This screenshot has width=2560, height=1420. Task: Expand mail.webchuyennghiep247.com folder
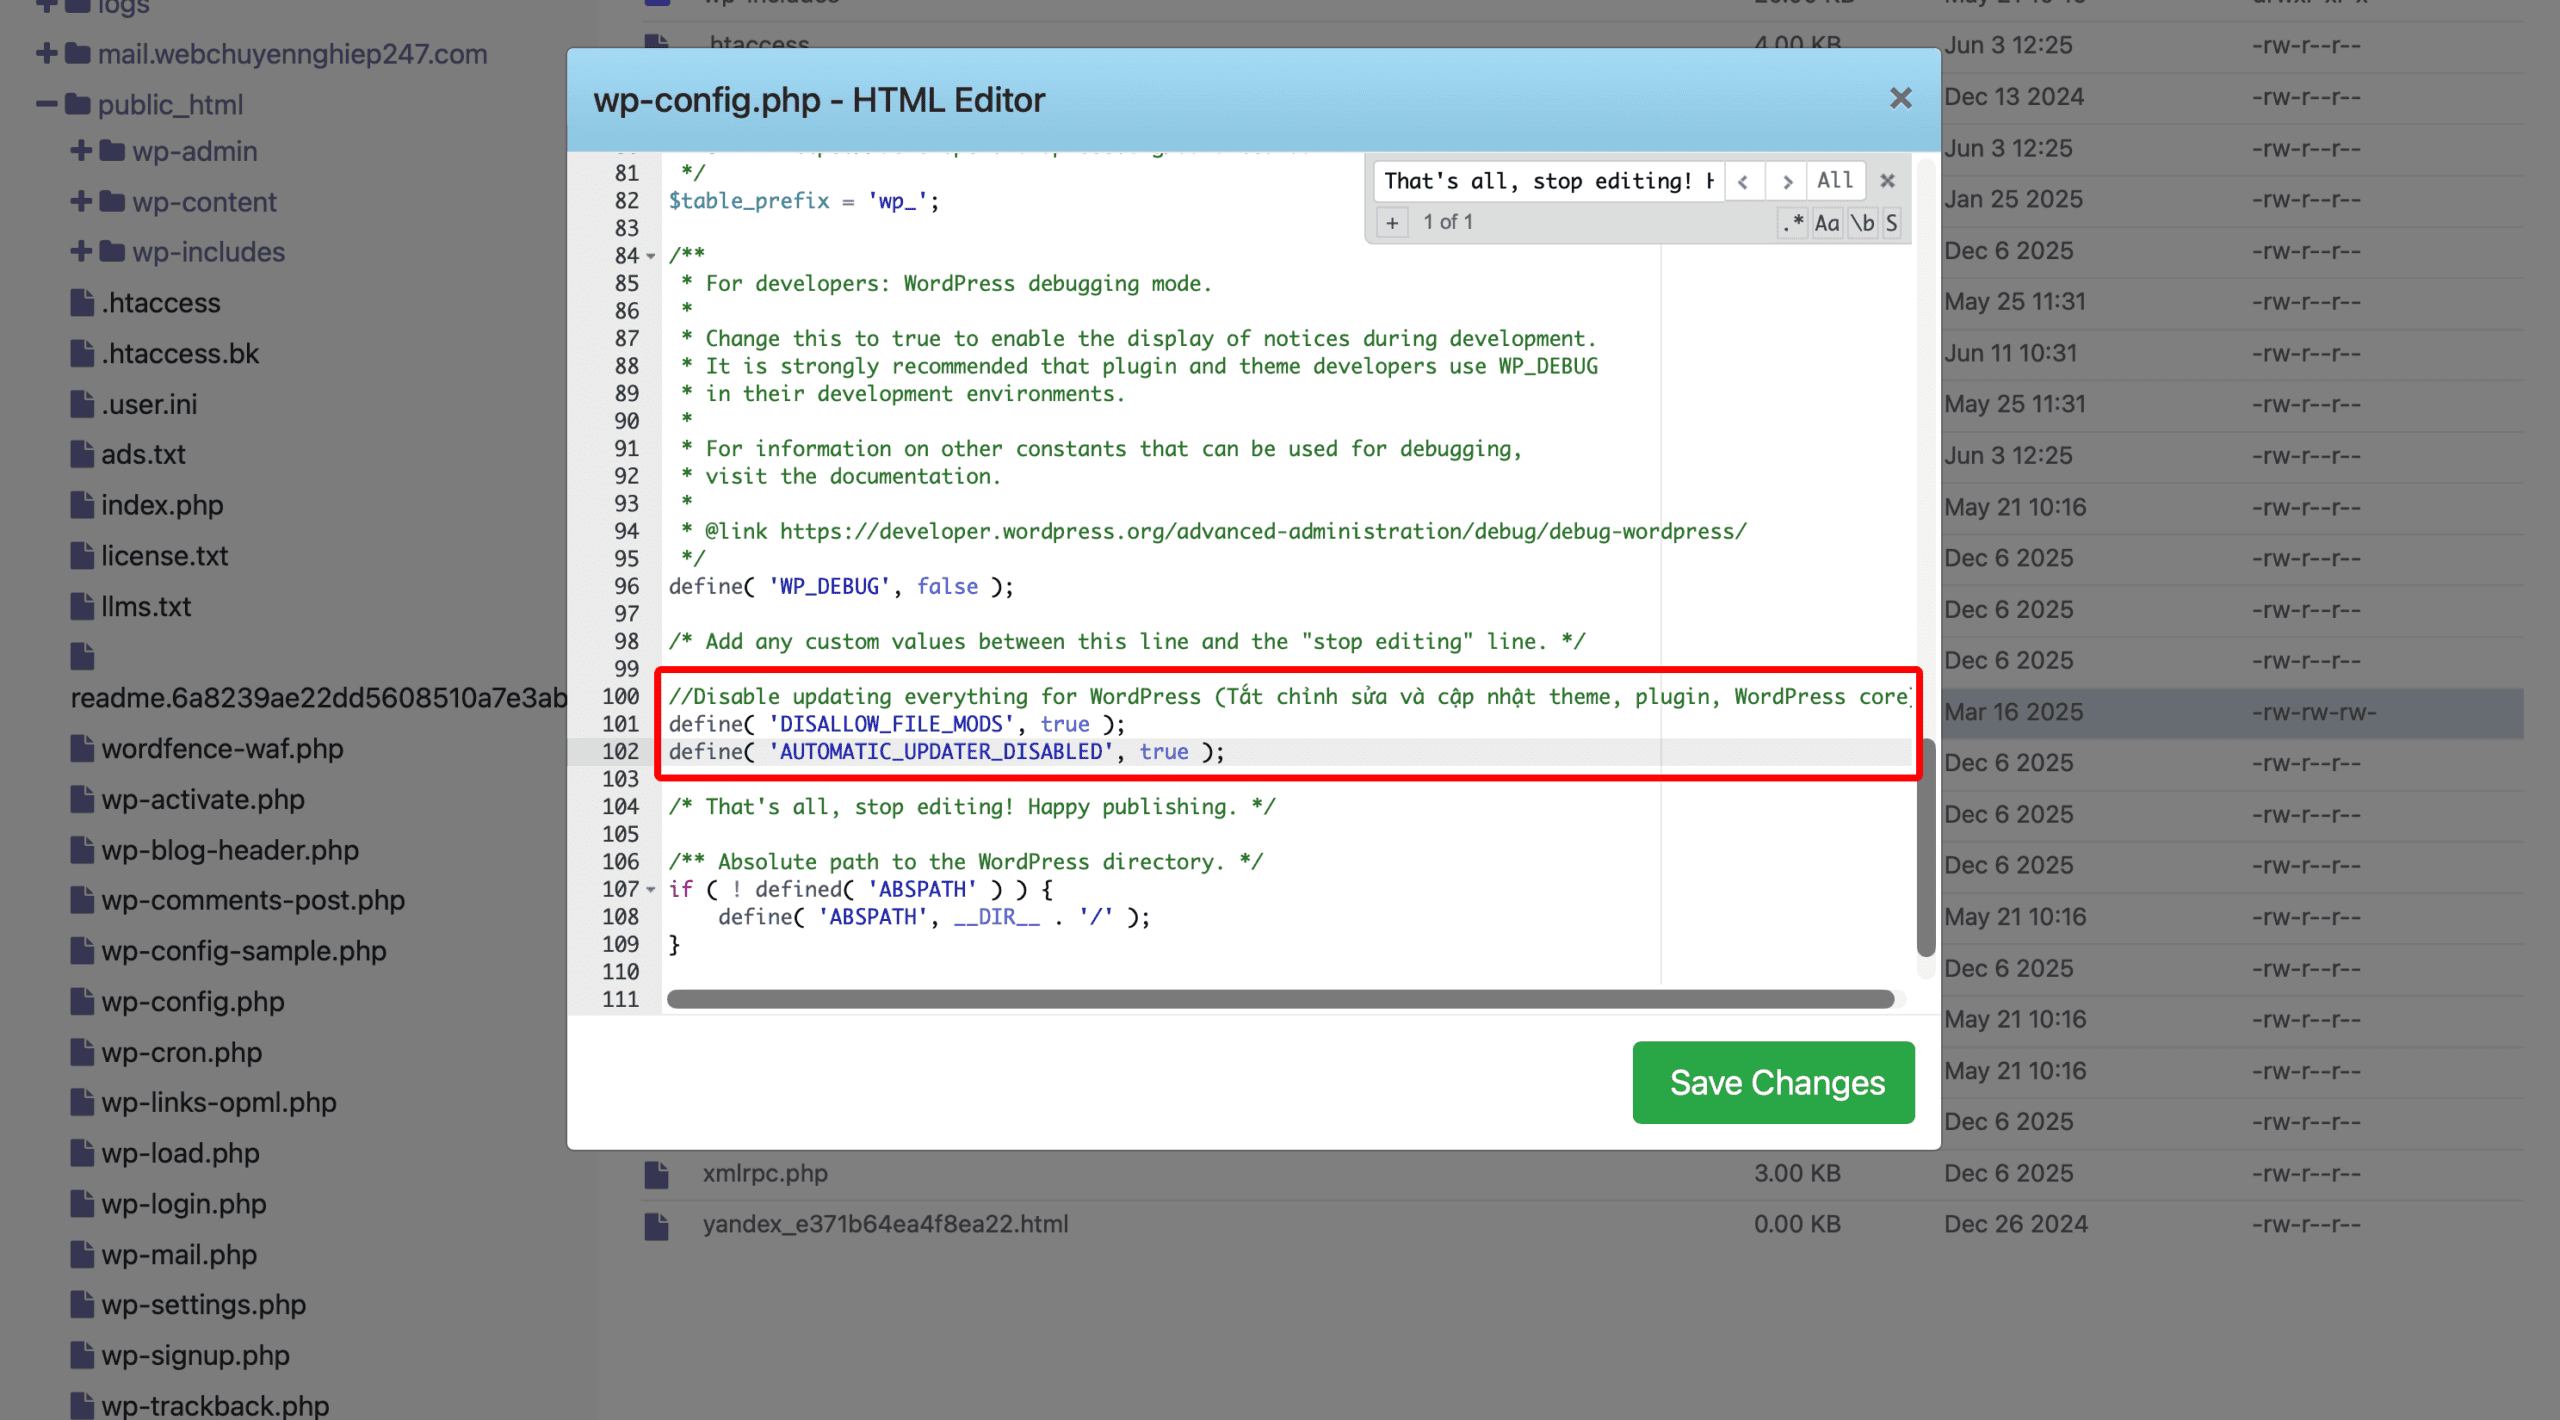[46, 53]
